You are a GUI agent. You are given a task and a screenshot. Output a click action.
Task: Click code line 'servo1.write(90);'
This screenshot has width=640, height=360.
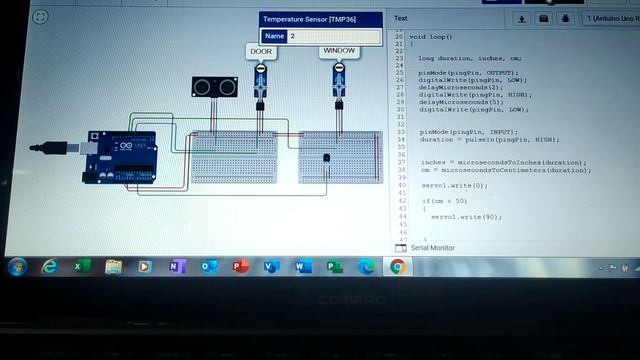pyautogui.click(x=466, y=217)
